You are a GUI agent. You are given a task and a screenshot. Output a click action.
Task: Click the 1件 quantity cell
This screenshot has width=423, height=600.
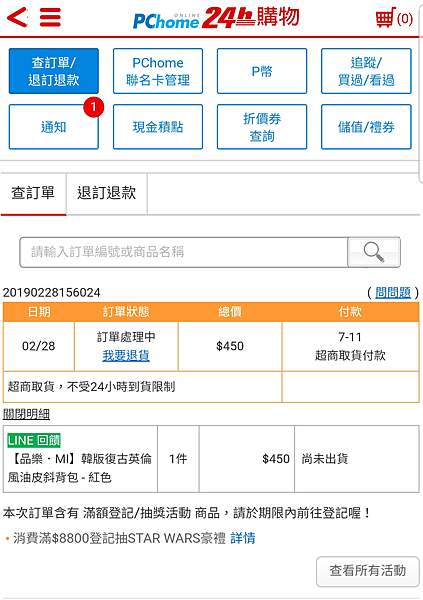[x=178, y=459]
